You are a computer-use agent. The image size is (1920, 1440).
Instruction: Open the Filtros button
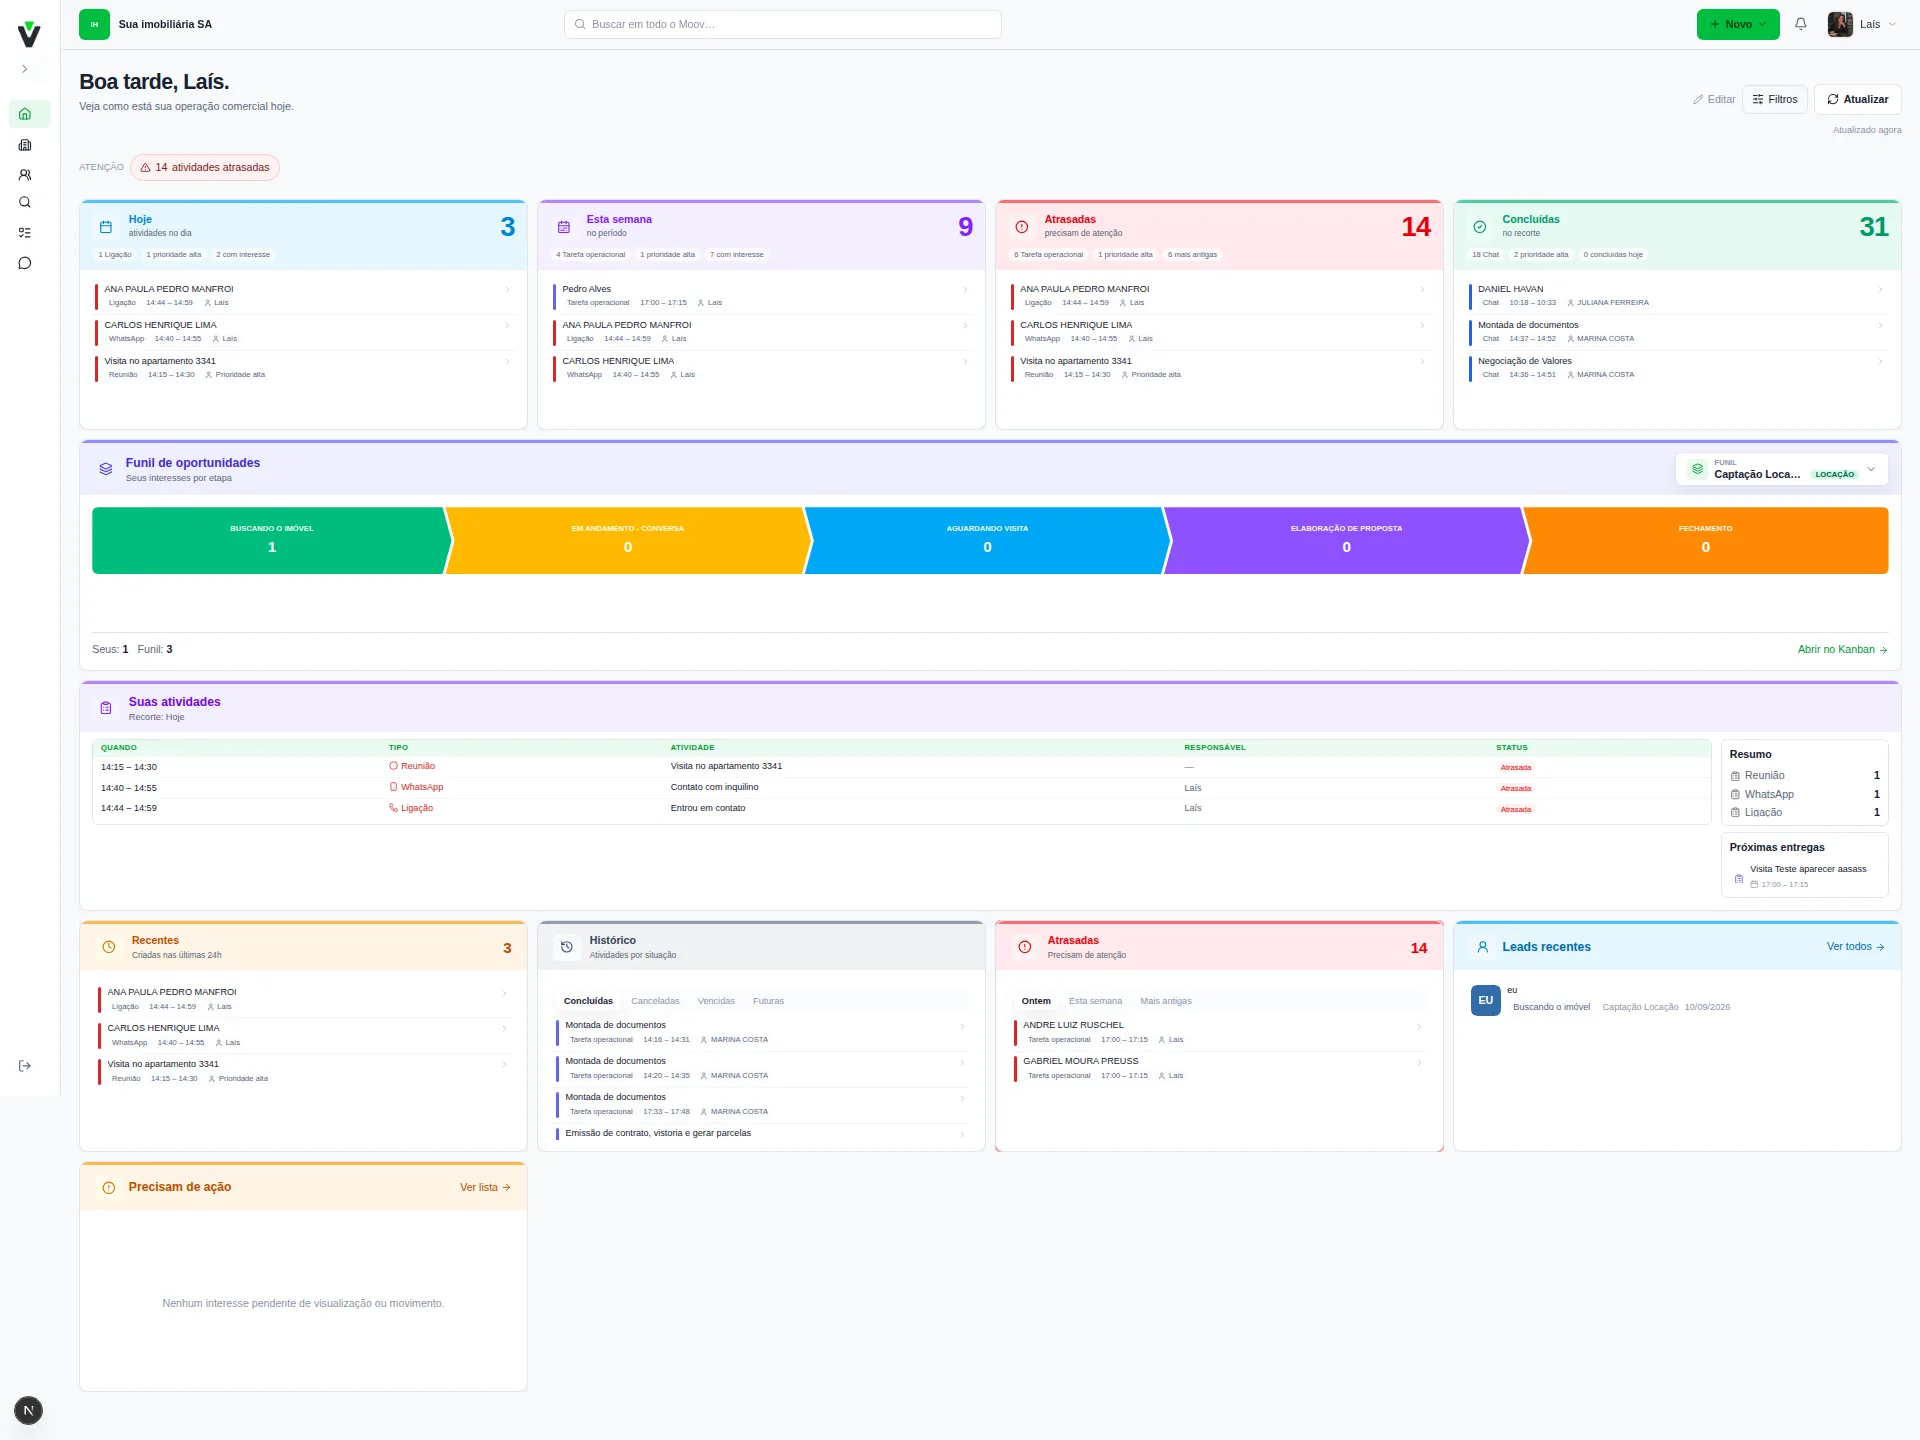(1775, 99)
